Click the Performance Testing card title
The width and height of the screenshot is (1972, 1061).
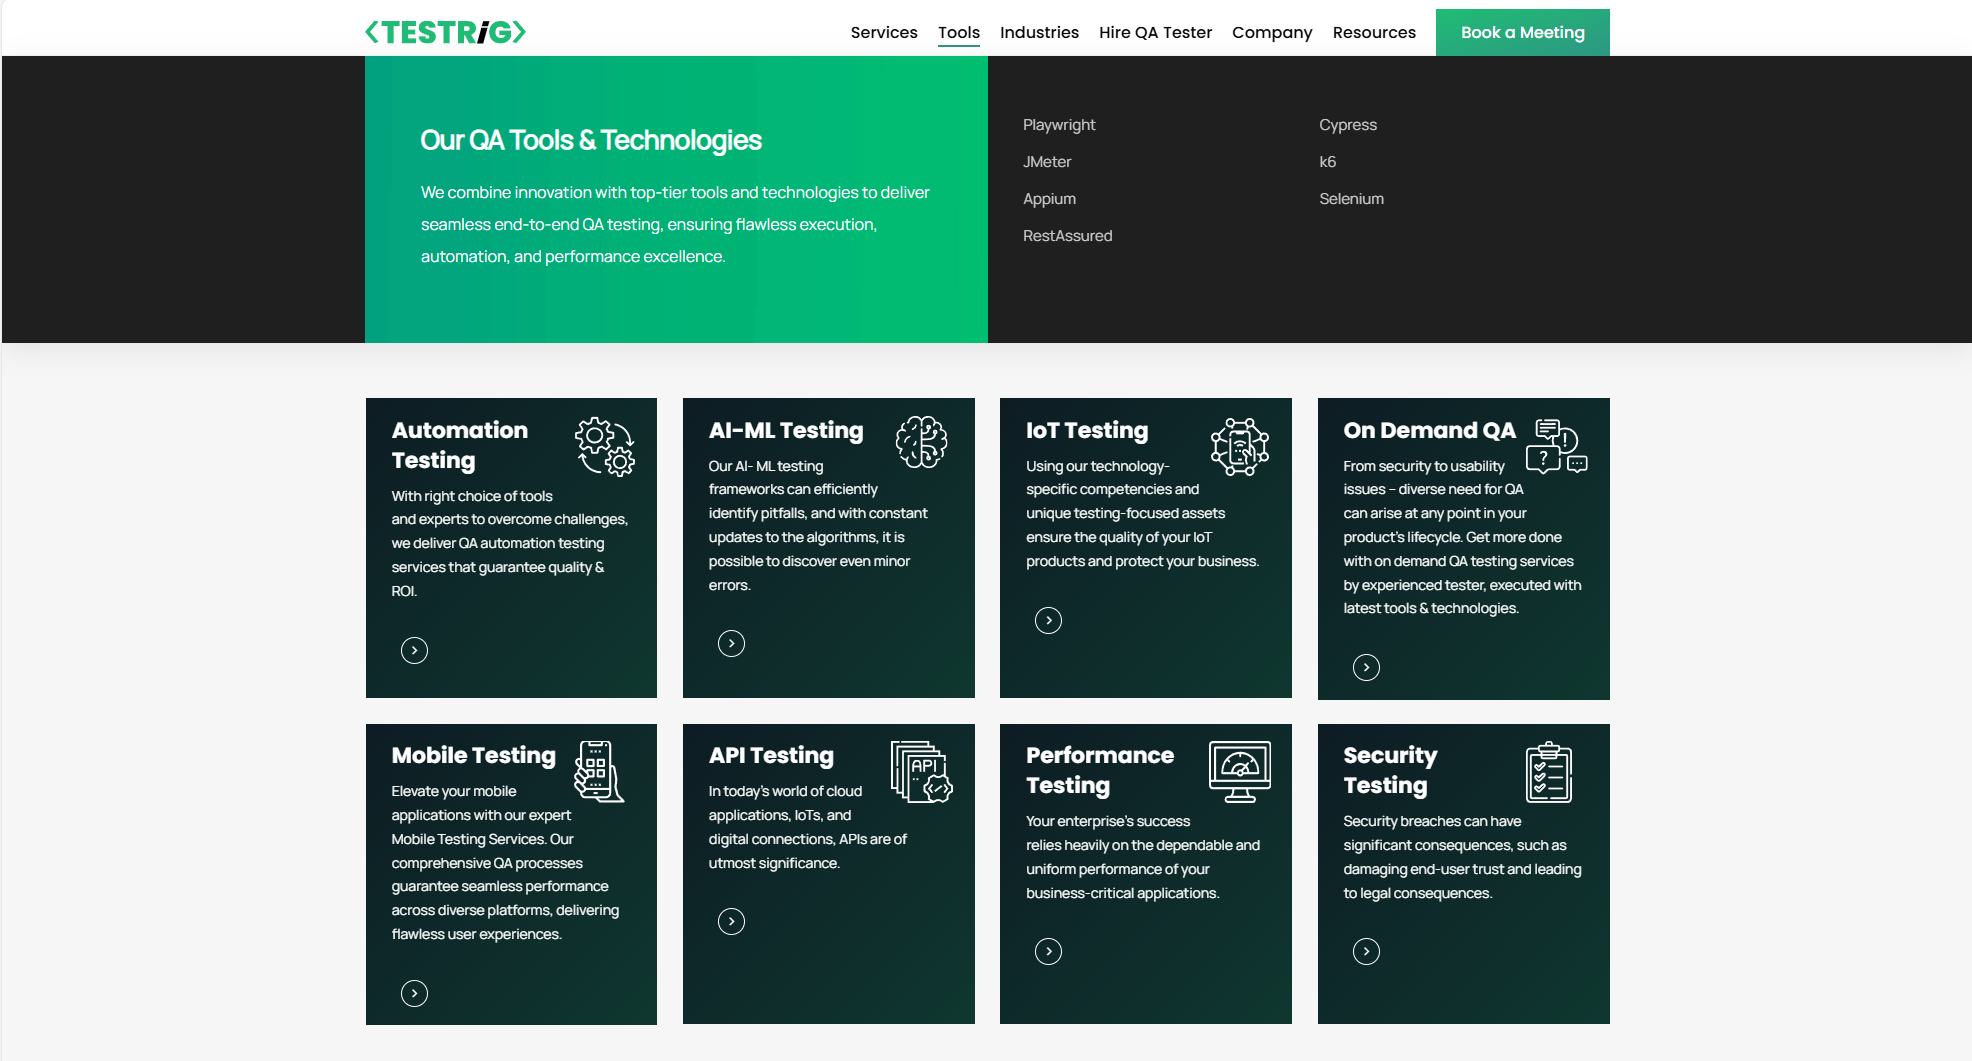point(1100,770)
